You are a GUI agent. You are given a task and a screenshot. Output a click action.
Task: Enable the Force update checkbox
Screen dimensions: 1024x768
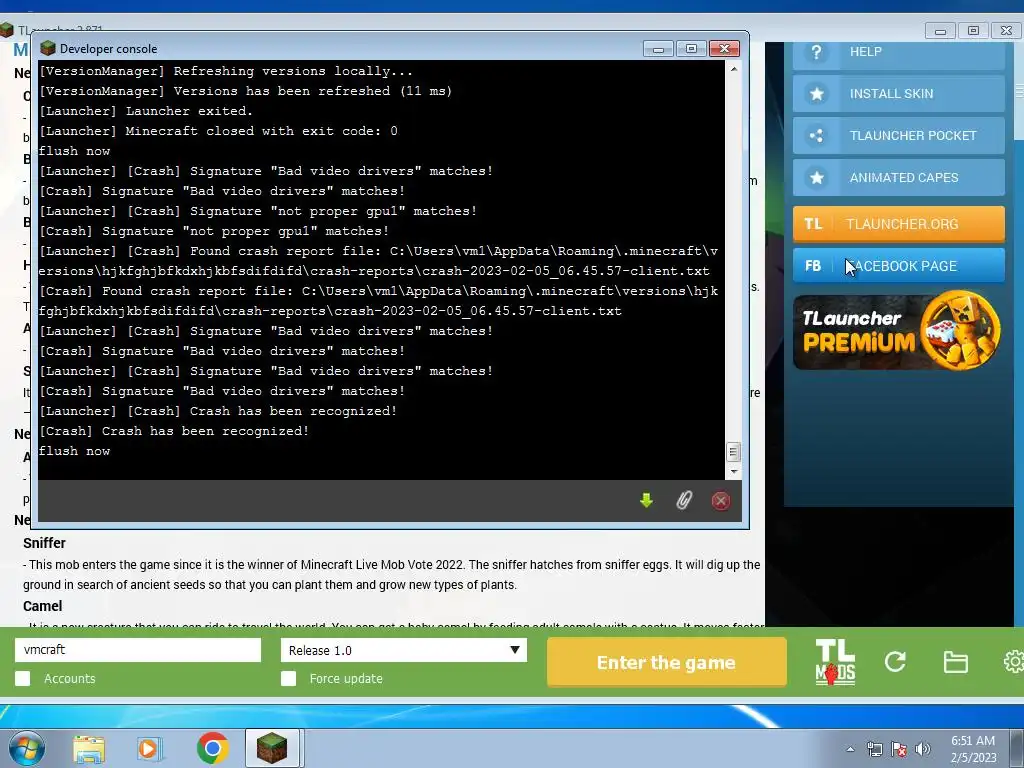pos(289,679)
